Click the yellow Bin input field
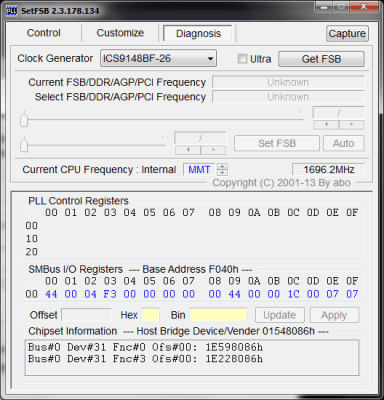The width and height of the screenshot is (384, 400). 218,315
